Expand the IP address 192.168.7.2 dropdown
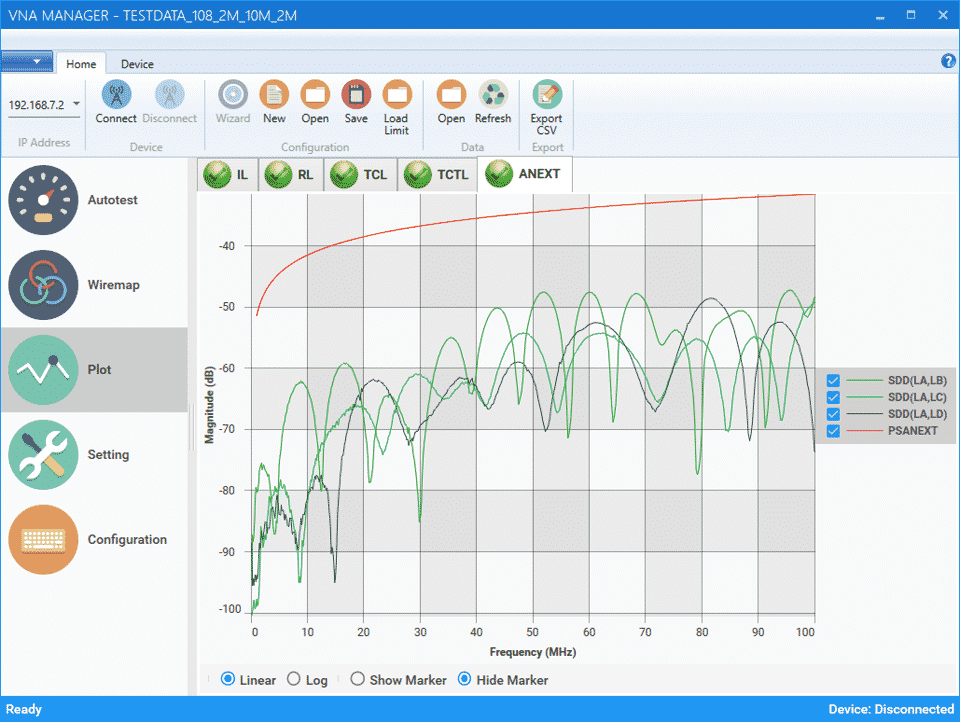960x722 pixels. [x=77, y=104]
